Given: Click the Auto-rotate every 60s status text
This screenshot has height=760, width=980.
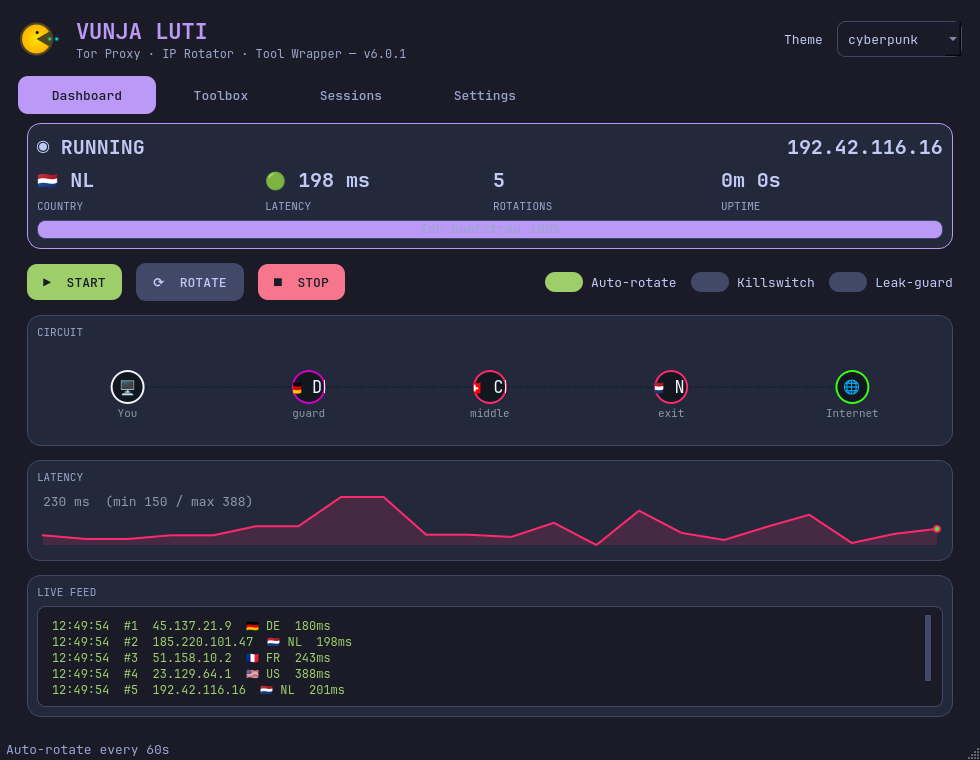Looking at the screenshot, I should click(88, 750).
